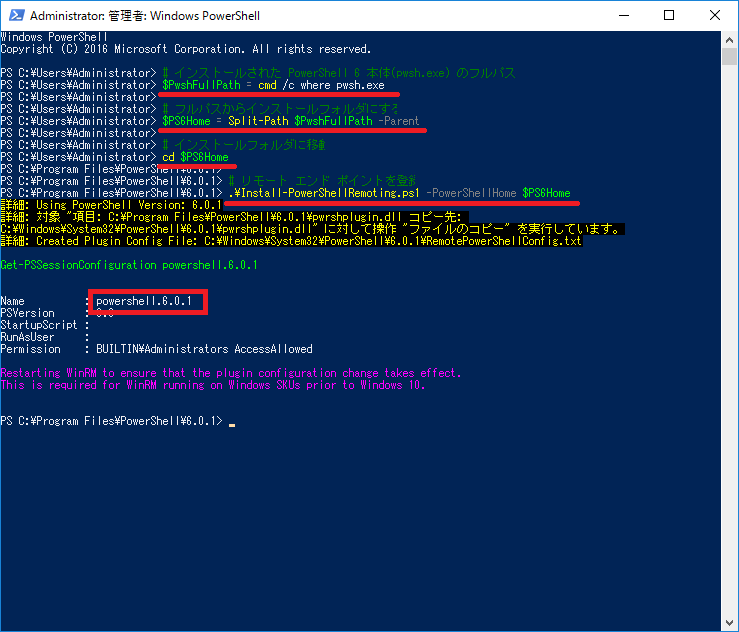Click the comment 'インストールフォルダに移動'
The height and width of the screenshot is (632, 739).
pyautogui.click(x=244, y=145)
